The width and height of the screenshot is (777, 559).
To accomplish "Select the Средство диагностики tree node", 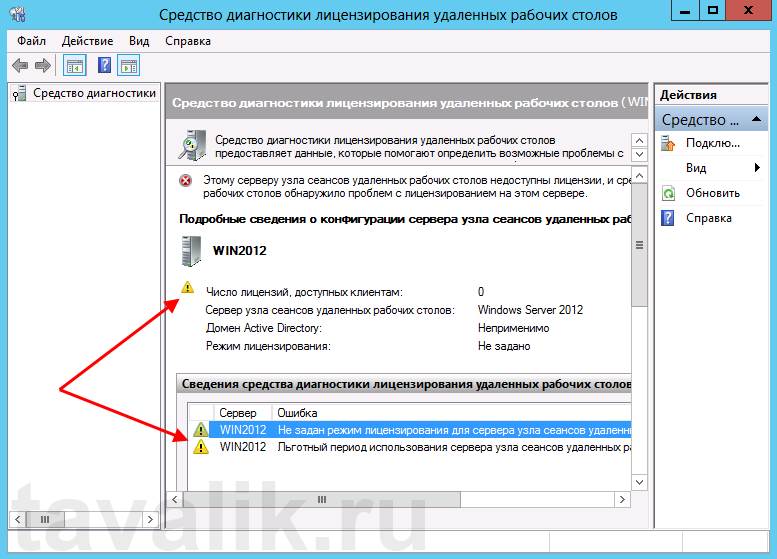I will pos(94,93).
